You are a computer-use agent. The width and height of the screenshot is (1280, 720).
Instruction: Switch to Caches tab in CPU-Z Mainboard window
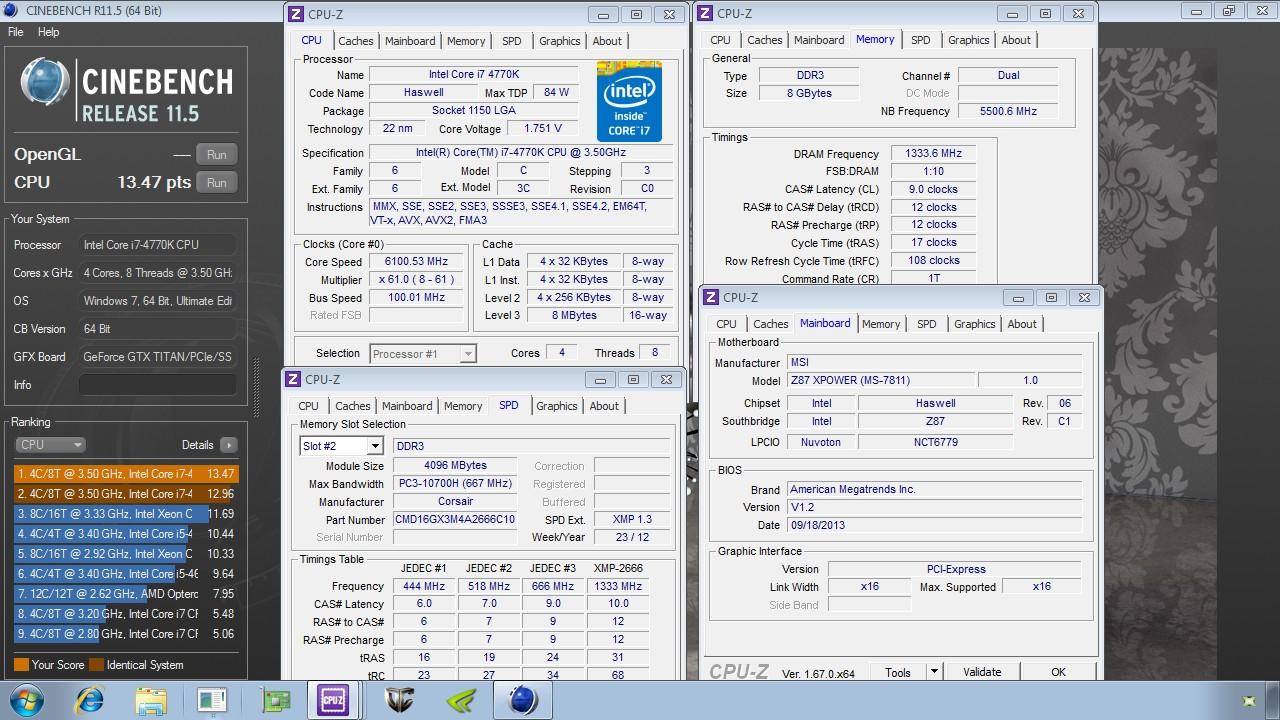(x=770, y=324)
